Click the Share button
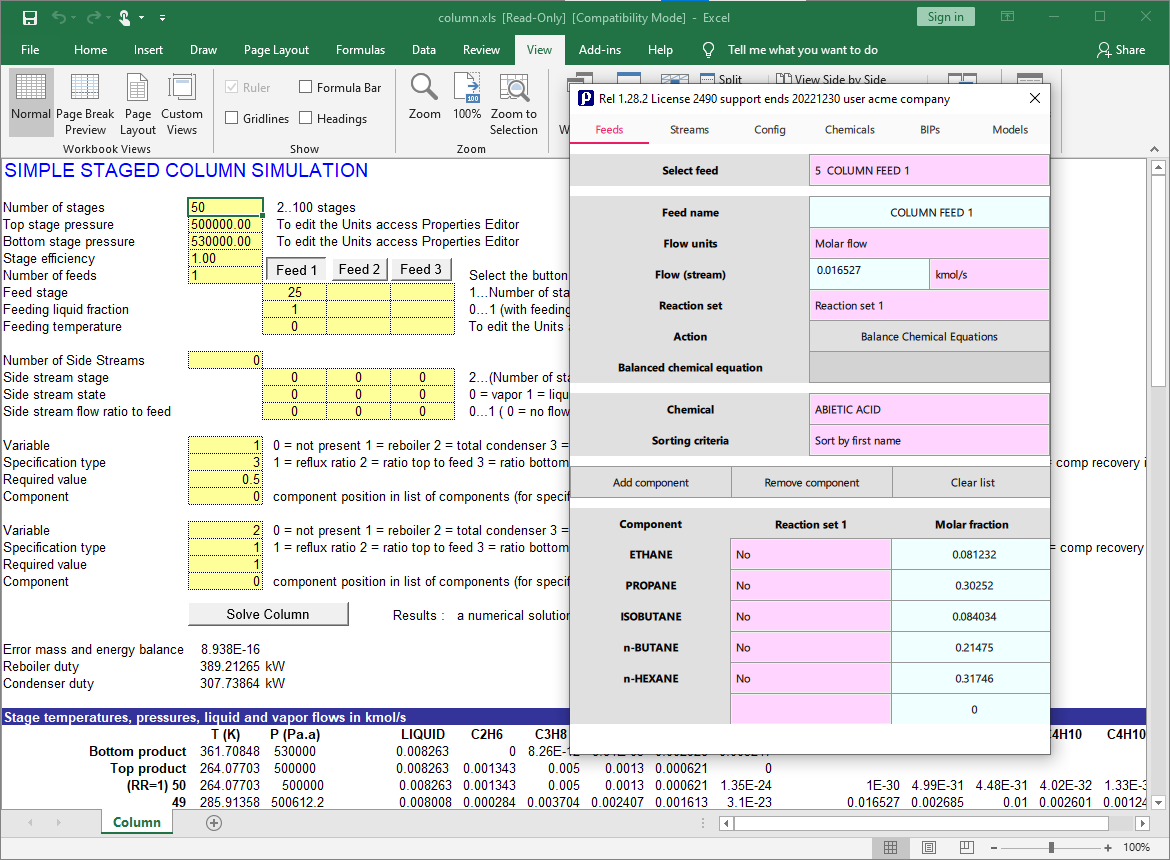Screen dimensions: 1170x860 click(x=1121, y=50)
